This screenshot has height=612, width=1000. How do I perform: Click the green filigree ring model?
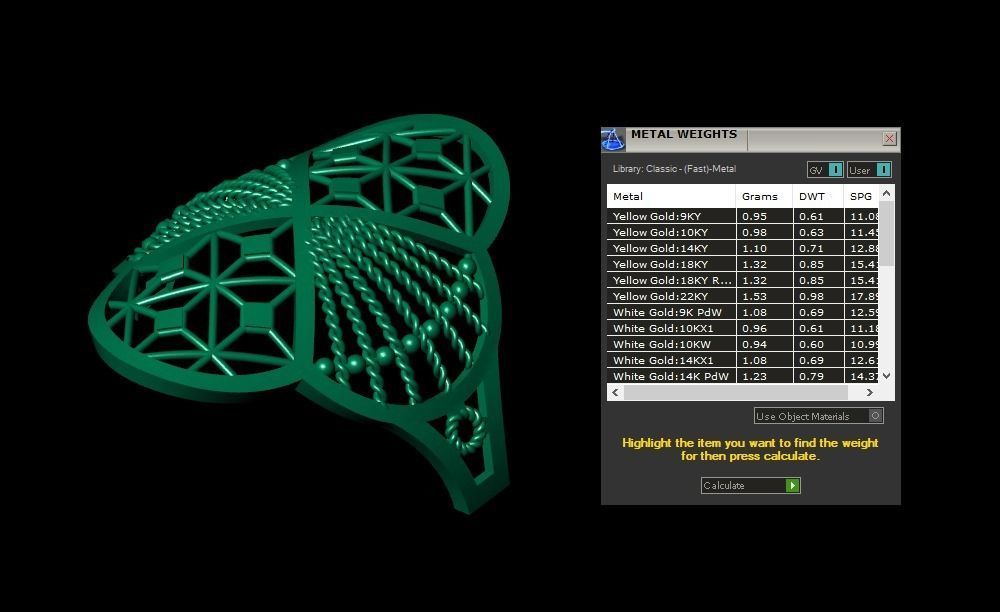click(300, 312)
